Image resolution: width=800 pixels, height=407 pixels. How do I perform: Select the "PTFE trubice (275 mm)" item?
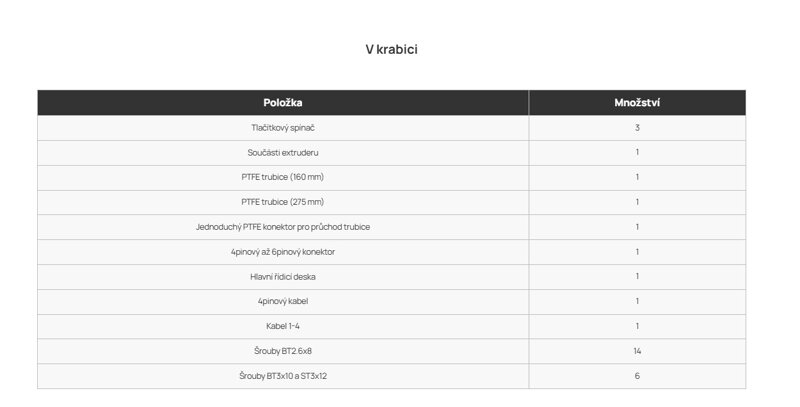283,202
